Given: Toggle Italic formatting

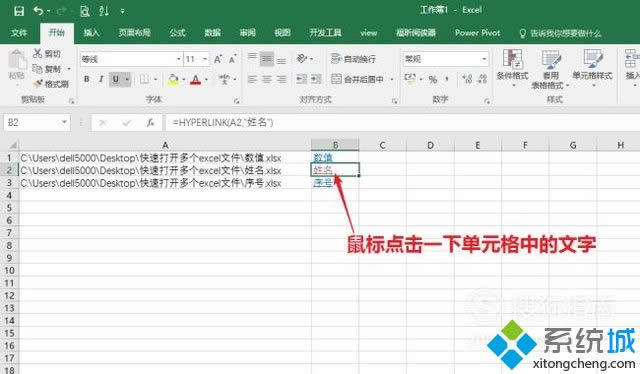Looking at the screenshot, I should pos(101,79).
